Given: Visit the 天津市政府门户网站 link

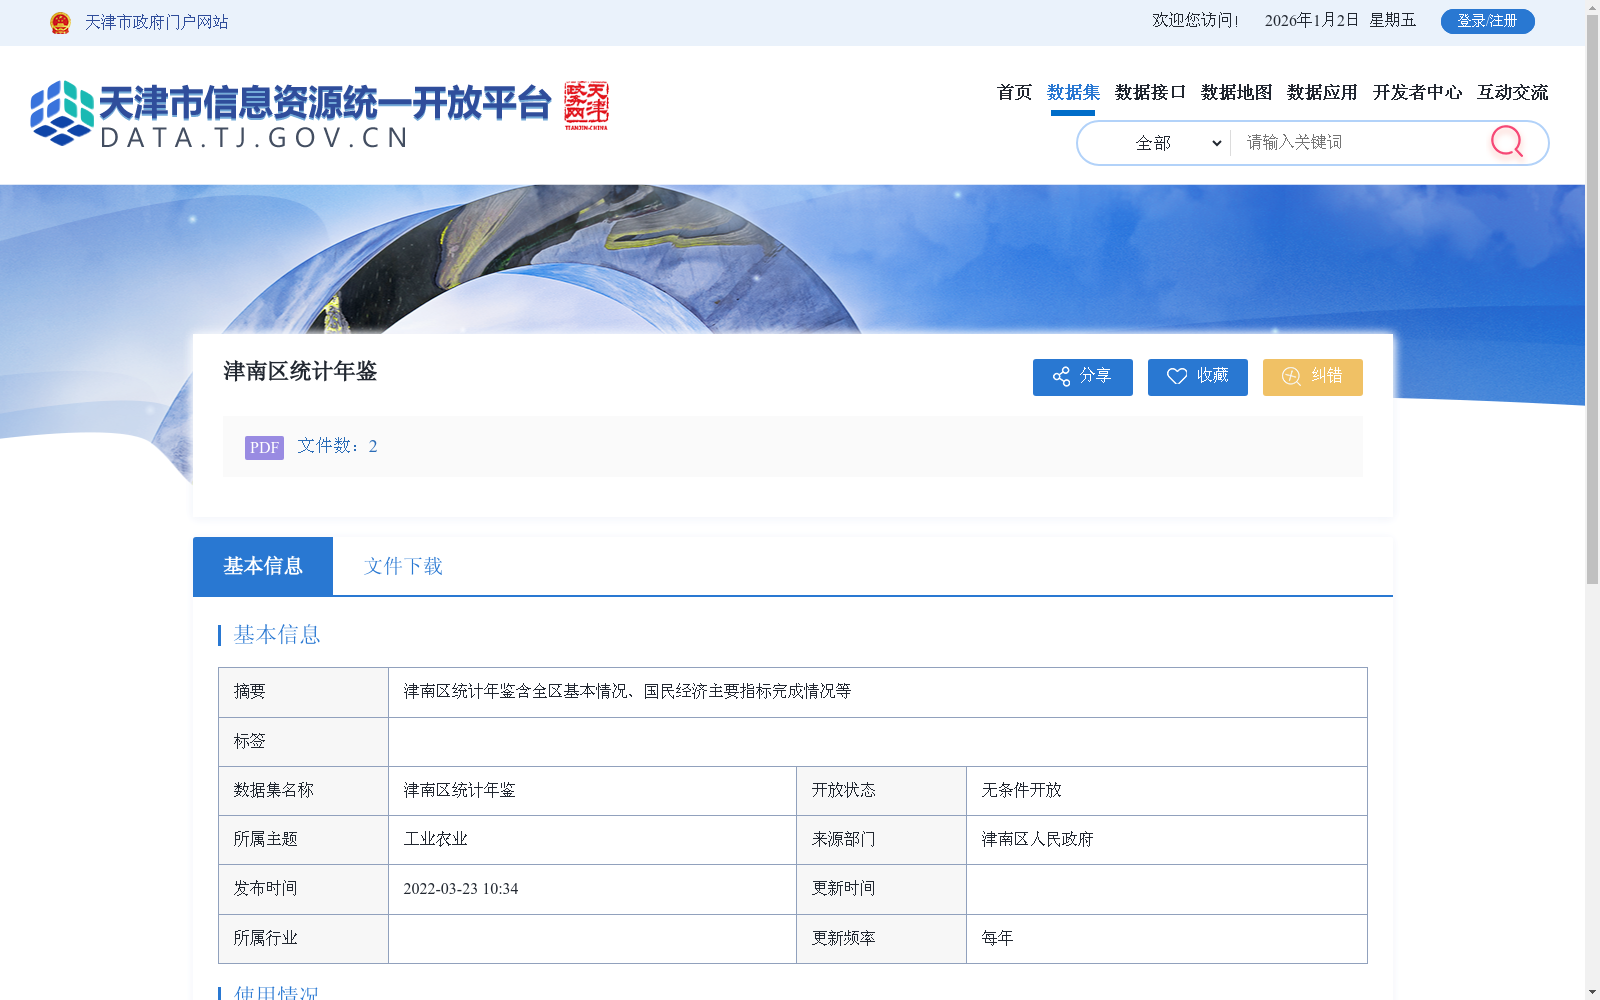Looking at the screenshot, I should tap(155, 22).
